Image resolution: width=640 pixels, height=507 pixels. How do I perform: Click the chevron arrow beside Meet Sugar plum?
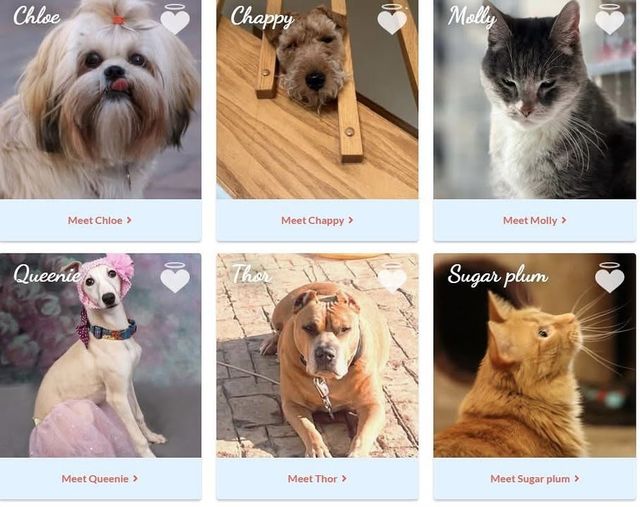pos(577,478)
